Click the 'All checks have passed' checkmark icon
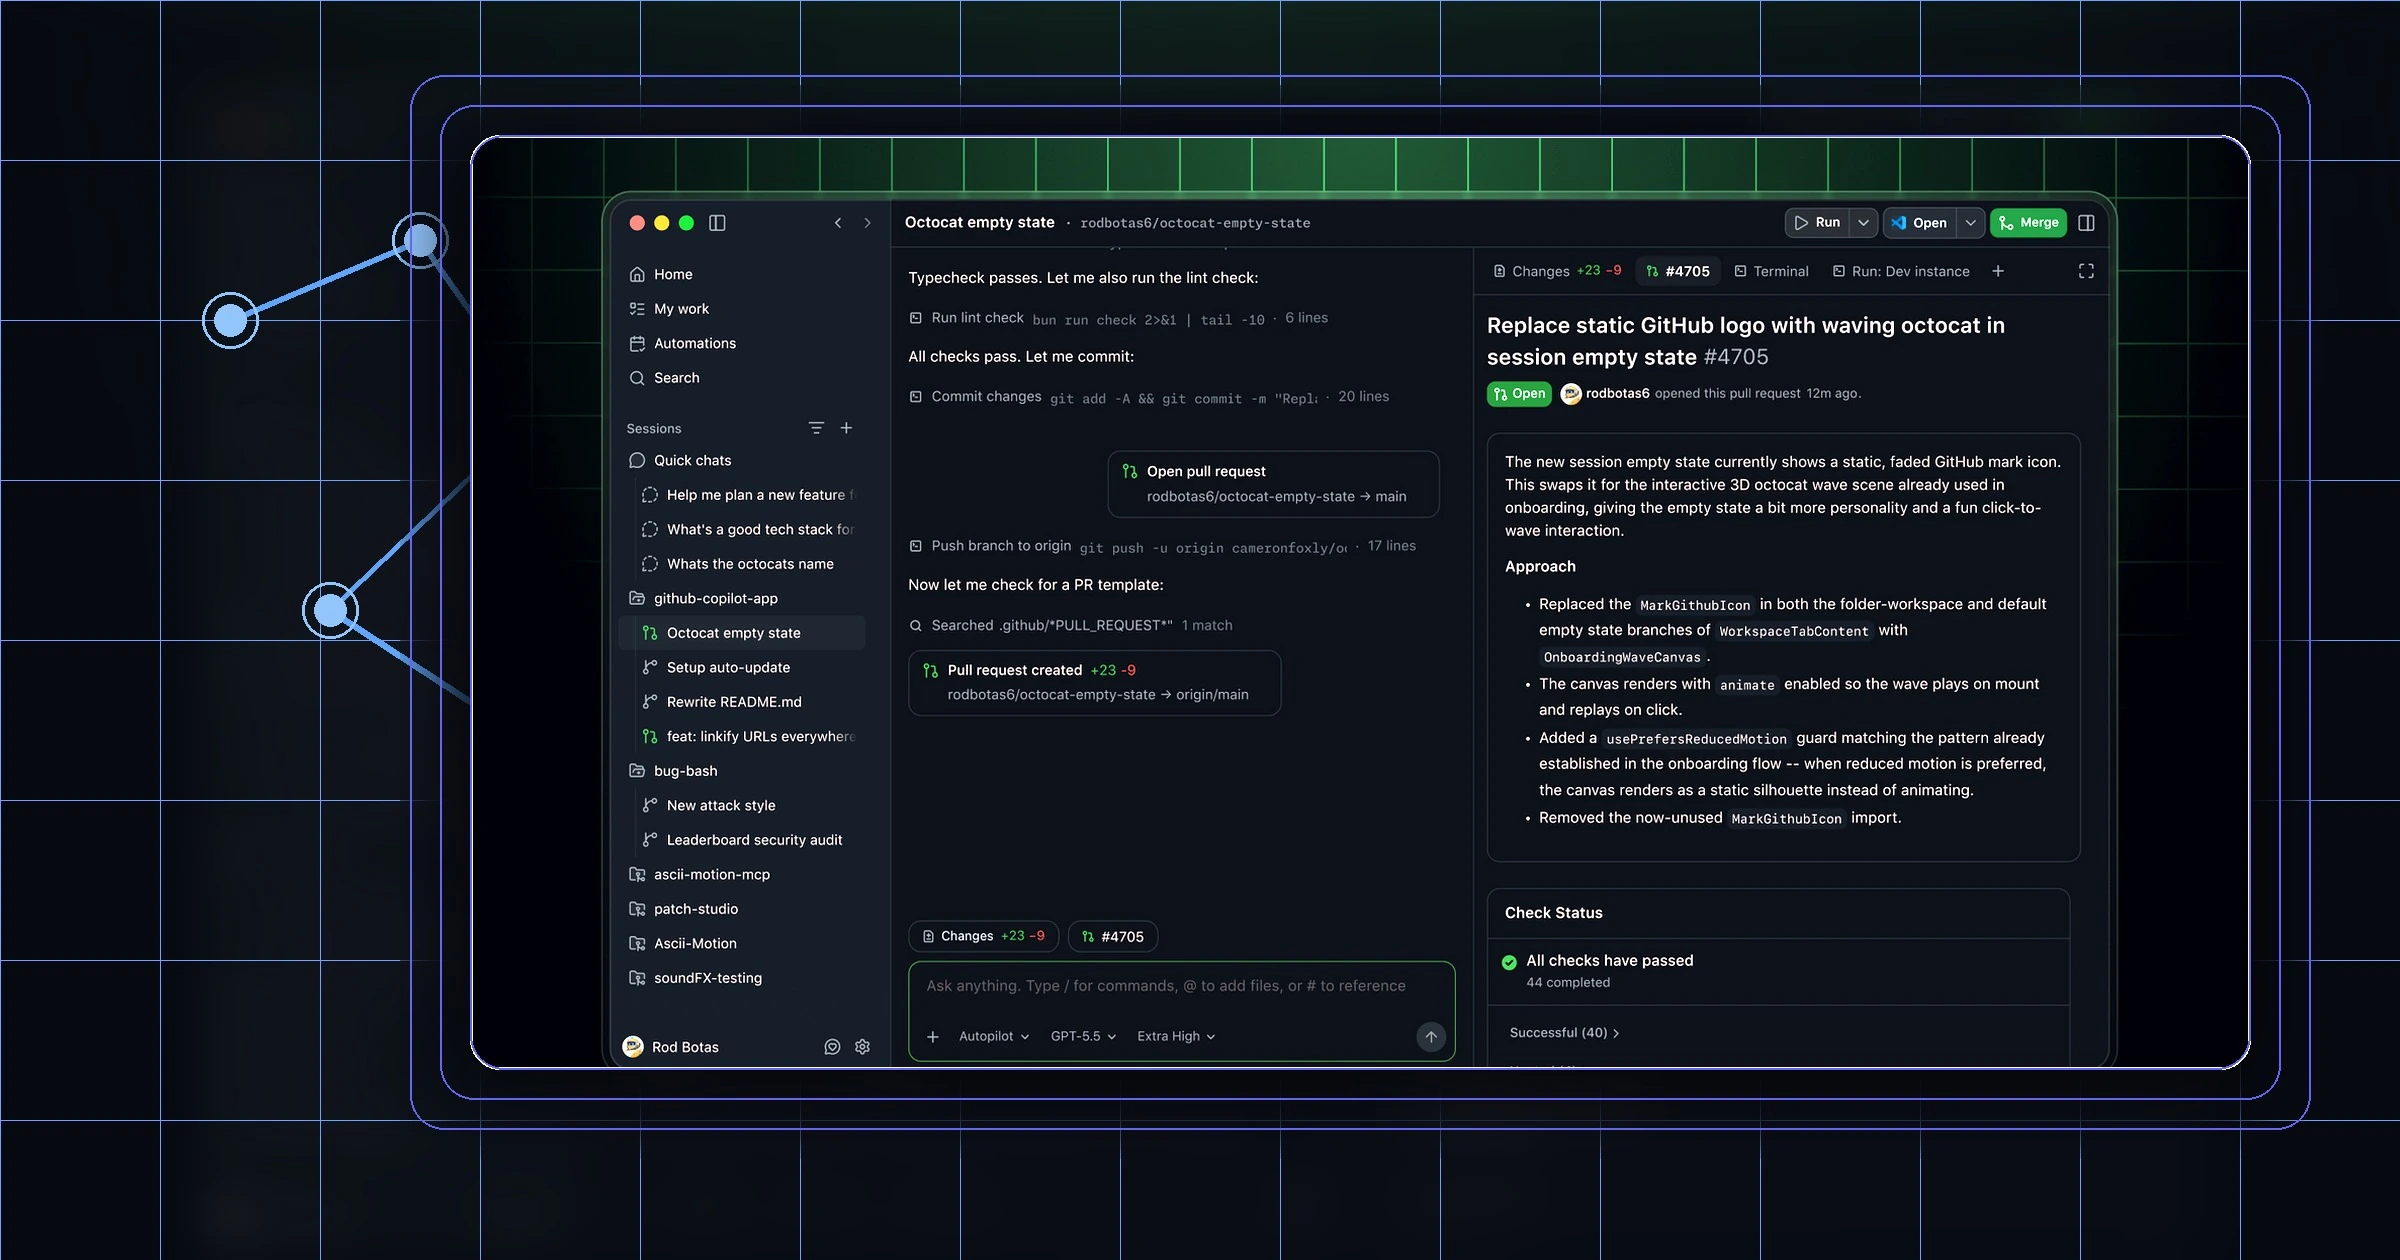 [x=1509, y=962]
